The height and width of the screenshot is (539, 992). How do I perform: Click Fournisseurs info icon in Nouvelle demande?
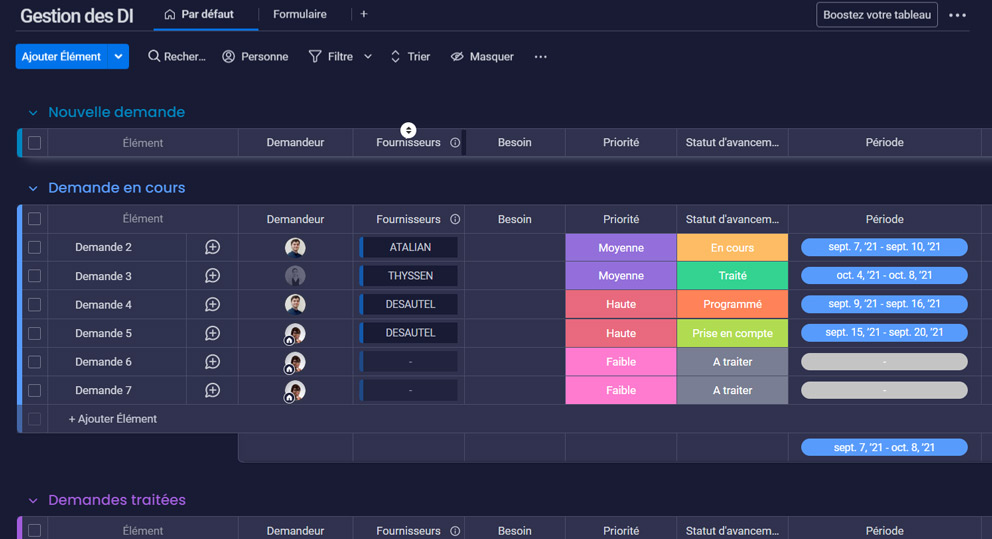pyautogui.click(x=455, y=143)
